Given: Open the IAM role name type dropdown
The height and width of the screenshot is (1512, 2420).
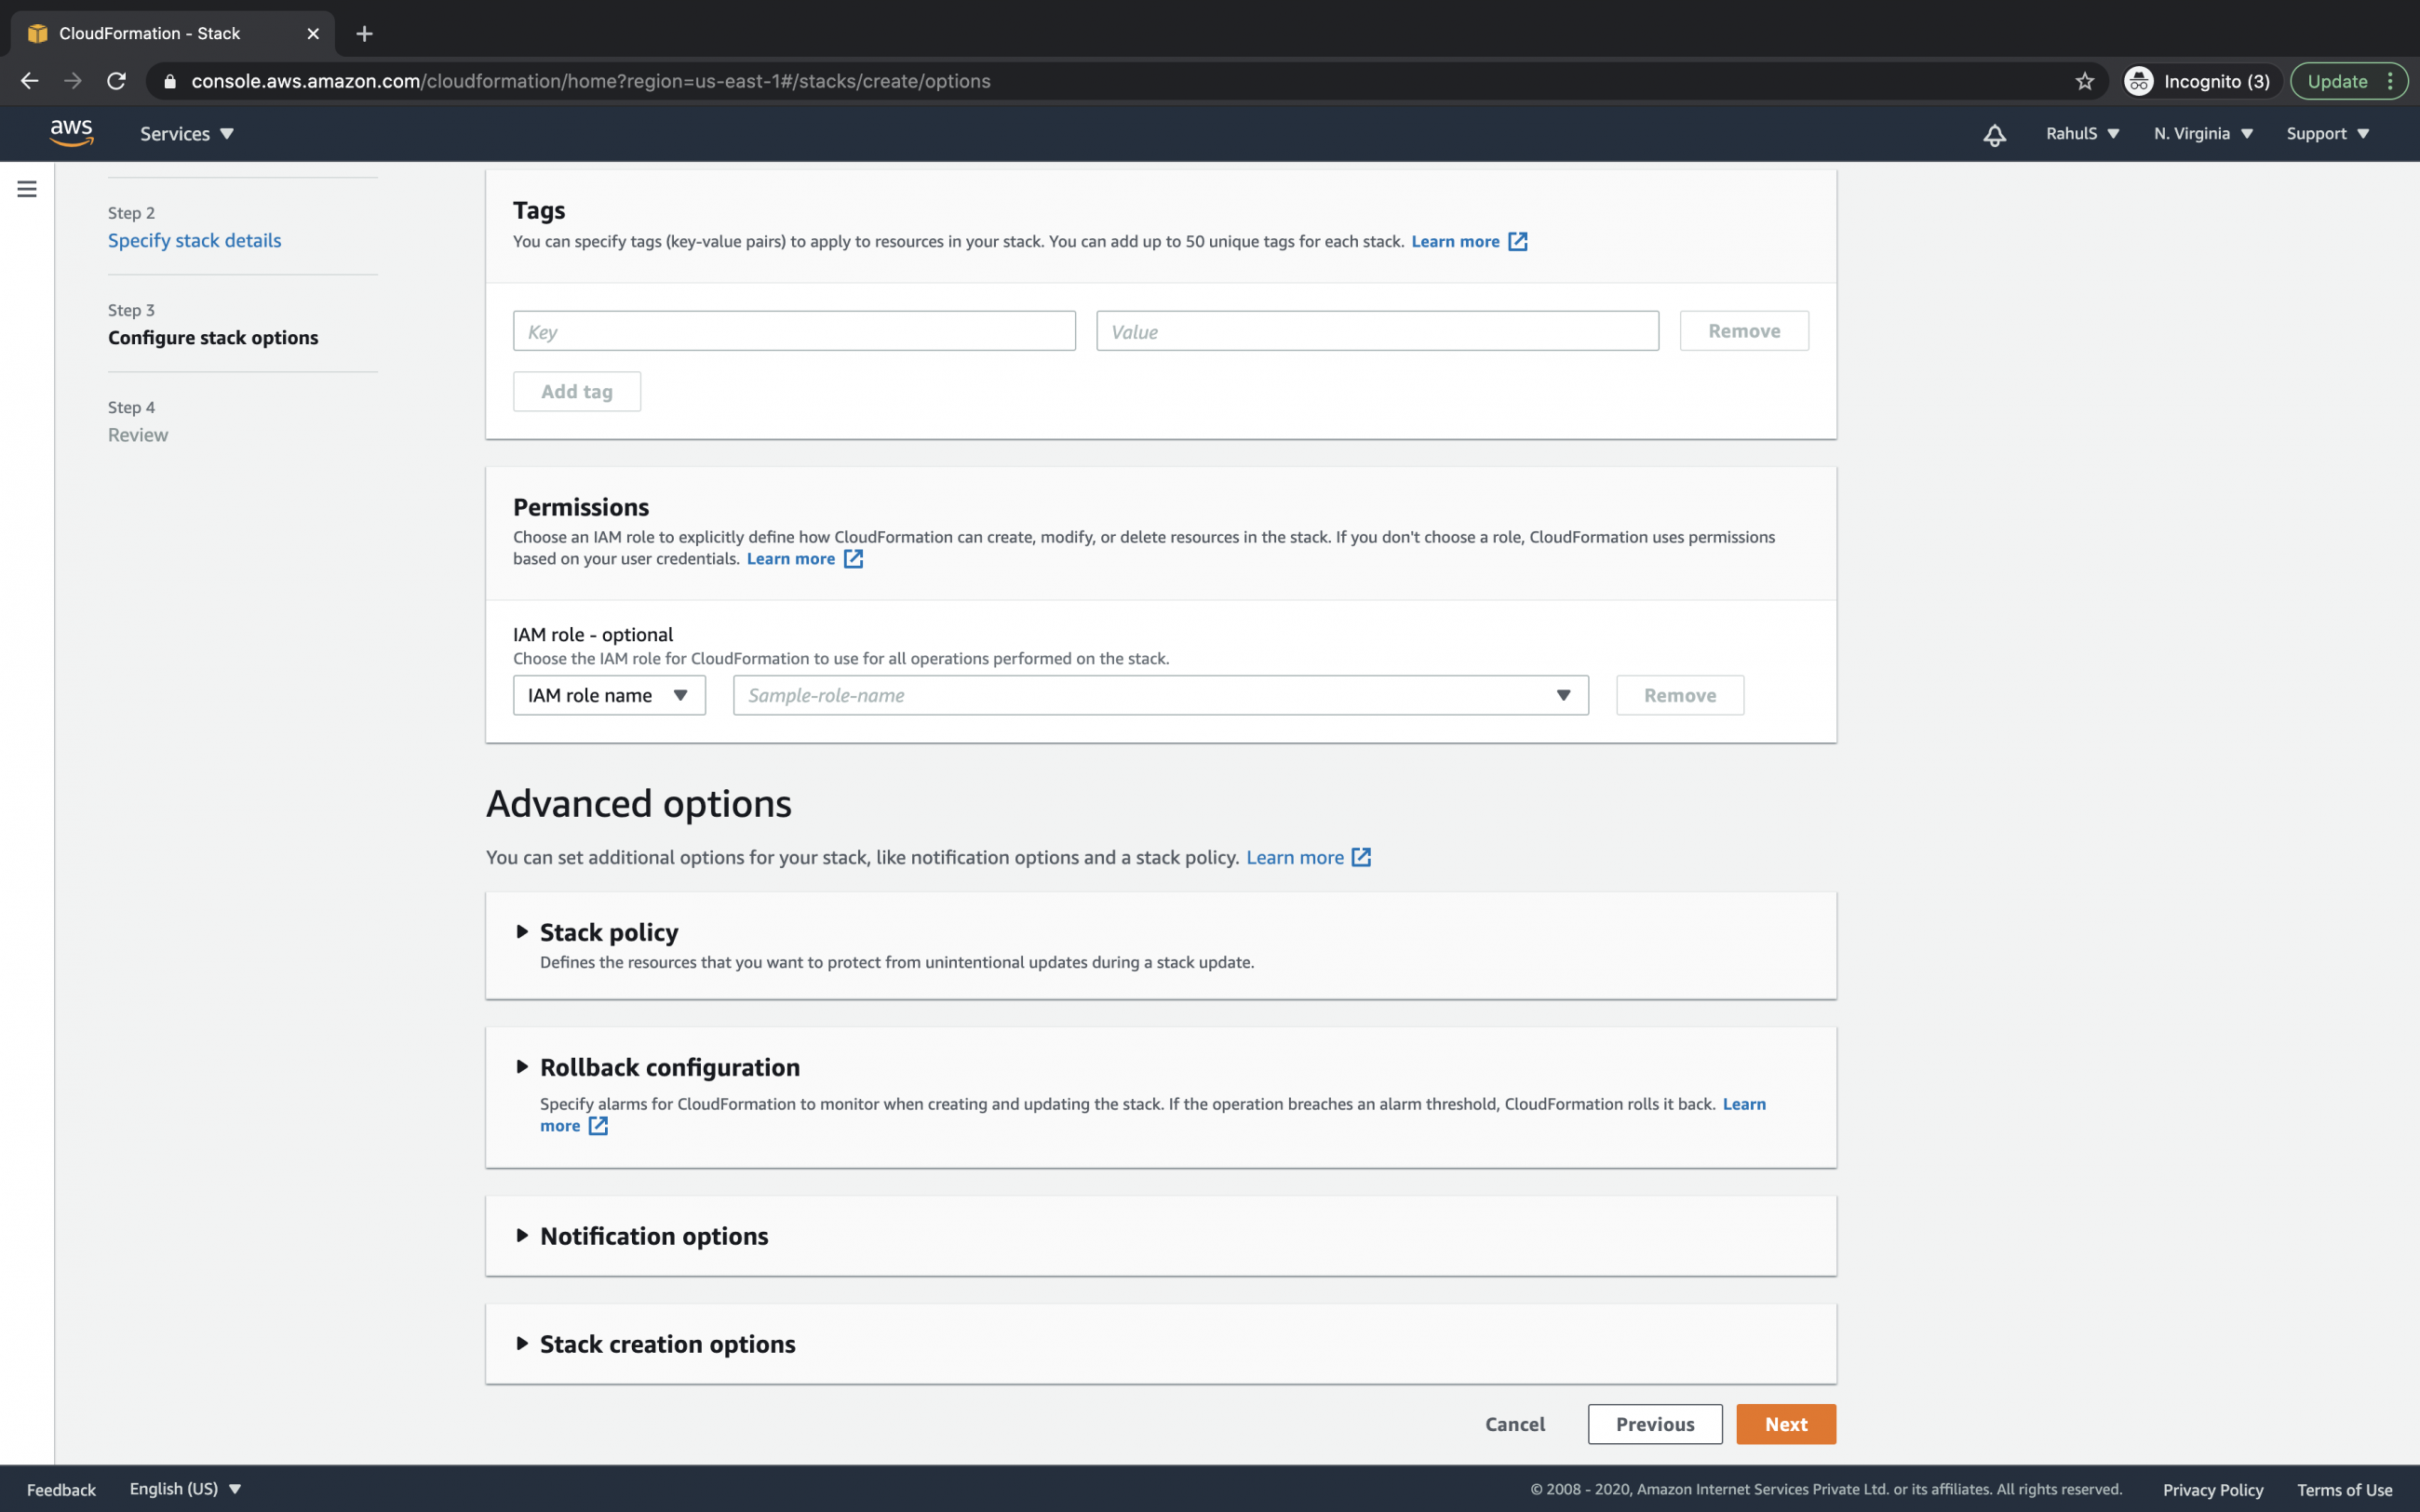Looking at the screenshot, I should (608, 695).
